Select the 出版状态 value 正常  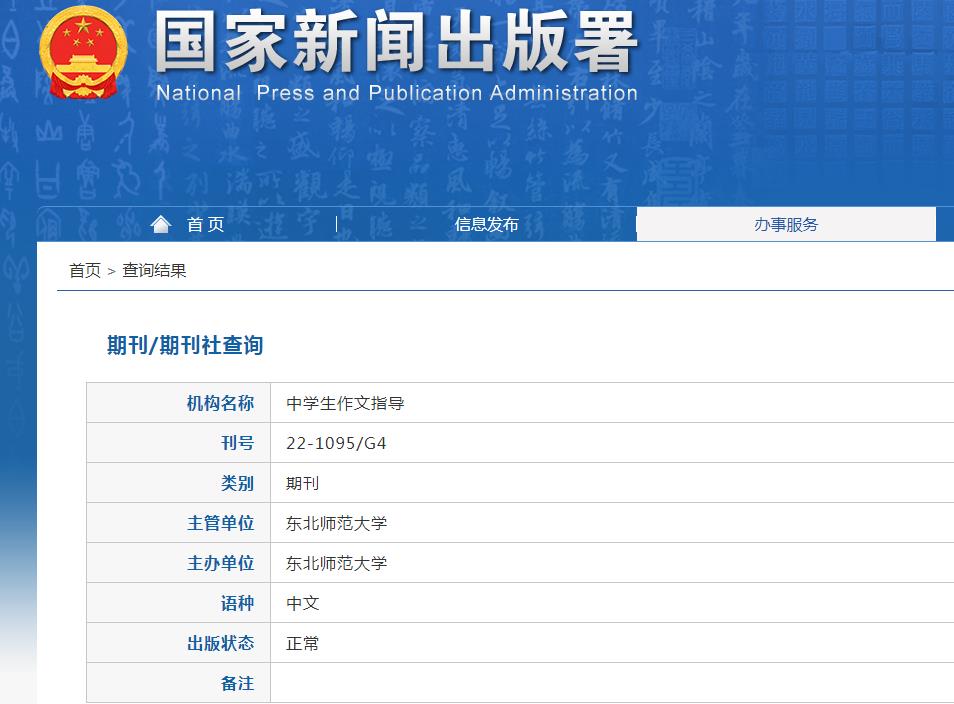pos(303,643)
